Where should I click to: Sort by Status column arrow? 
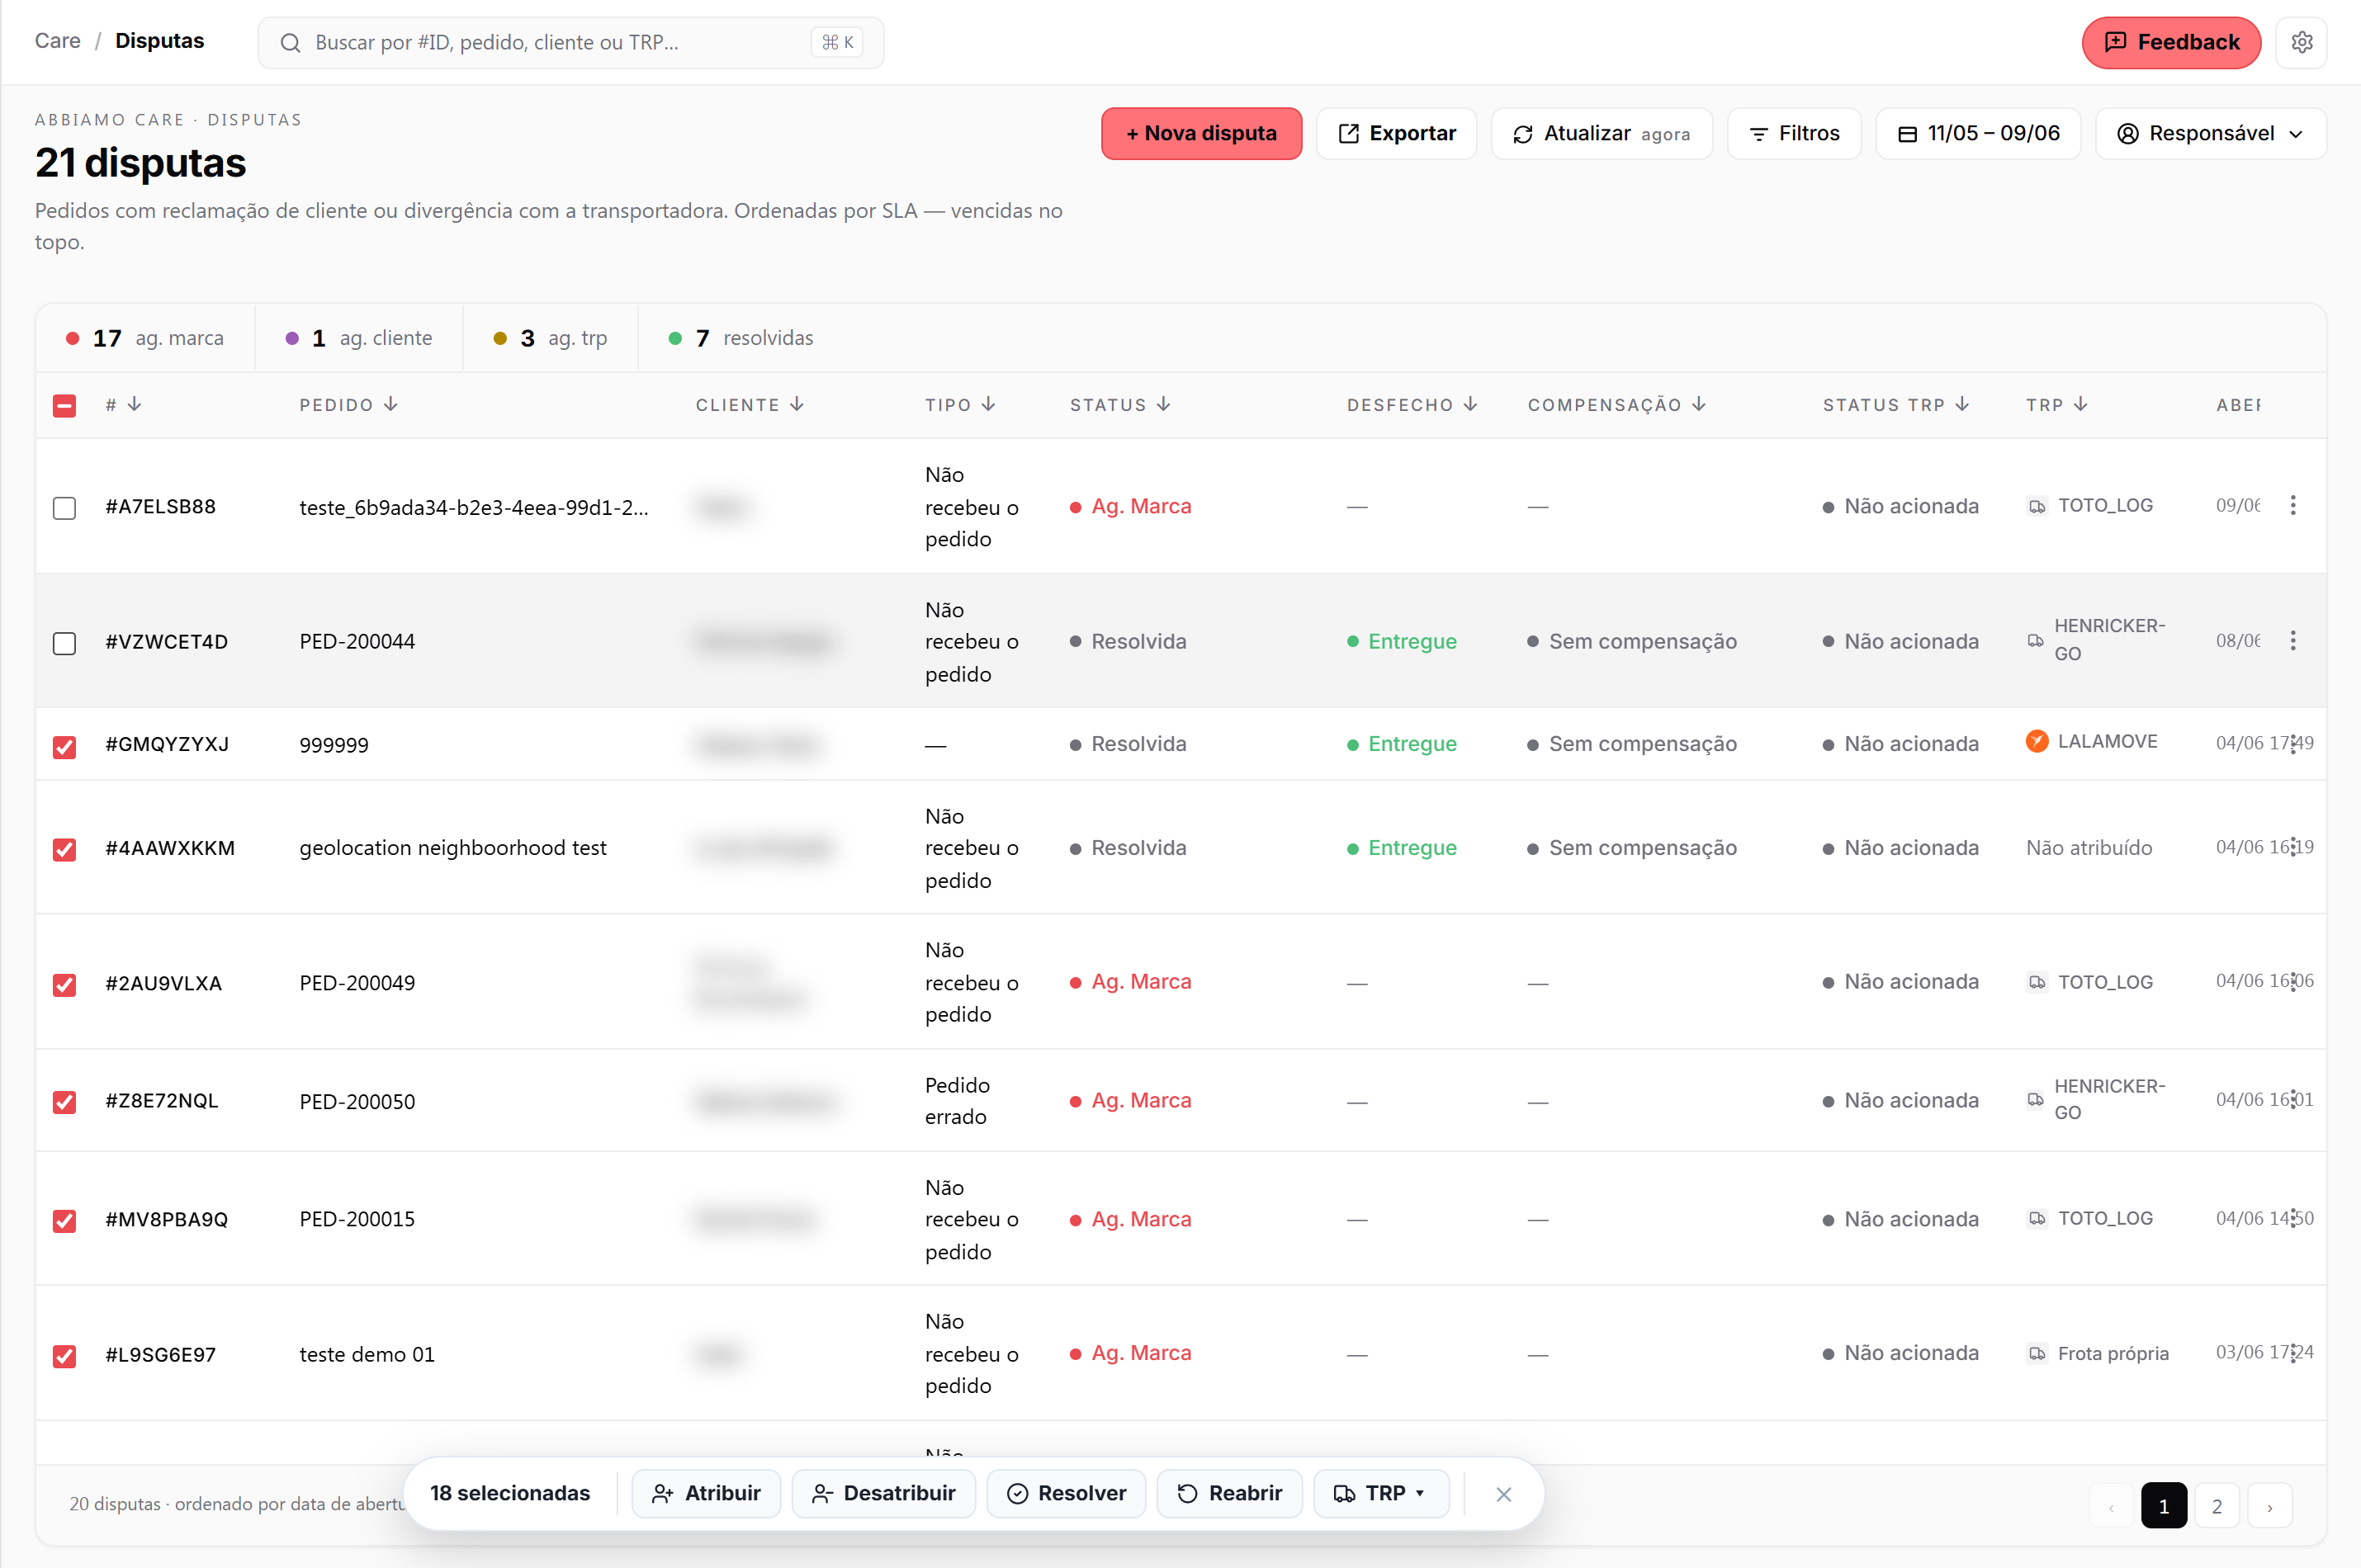coord(1164,404)
